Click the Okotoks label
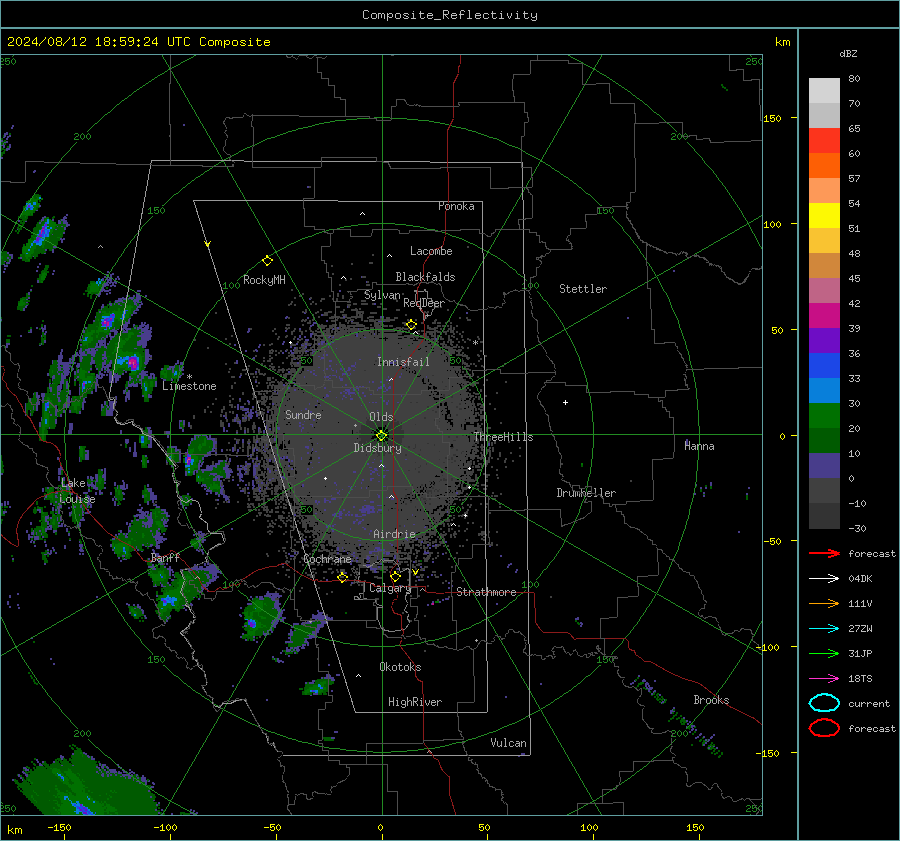Viewport: 900px width, 841px height. [x=400, y=666]
